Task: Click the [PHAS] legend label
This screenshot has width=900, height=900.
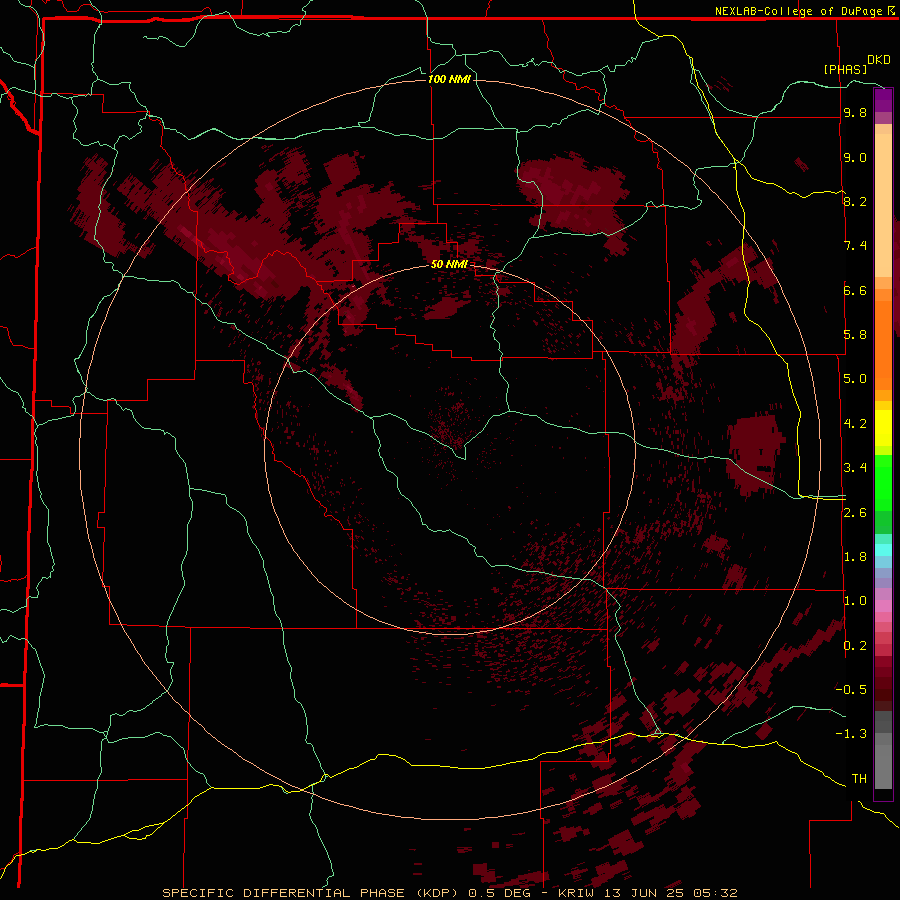Action: pos(845,69)
